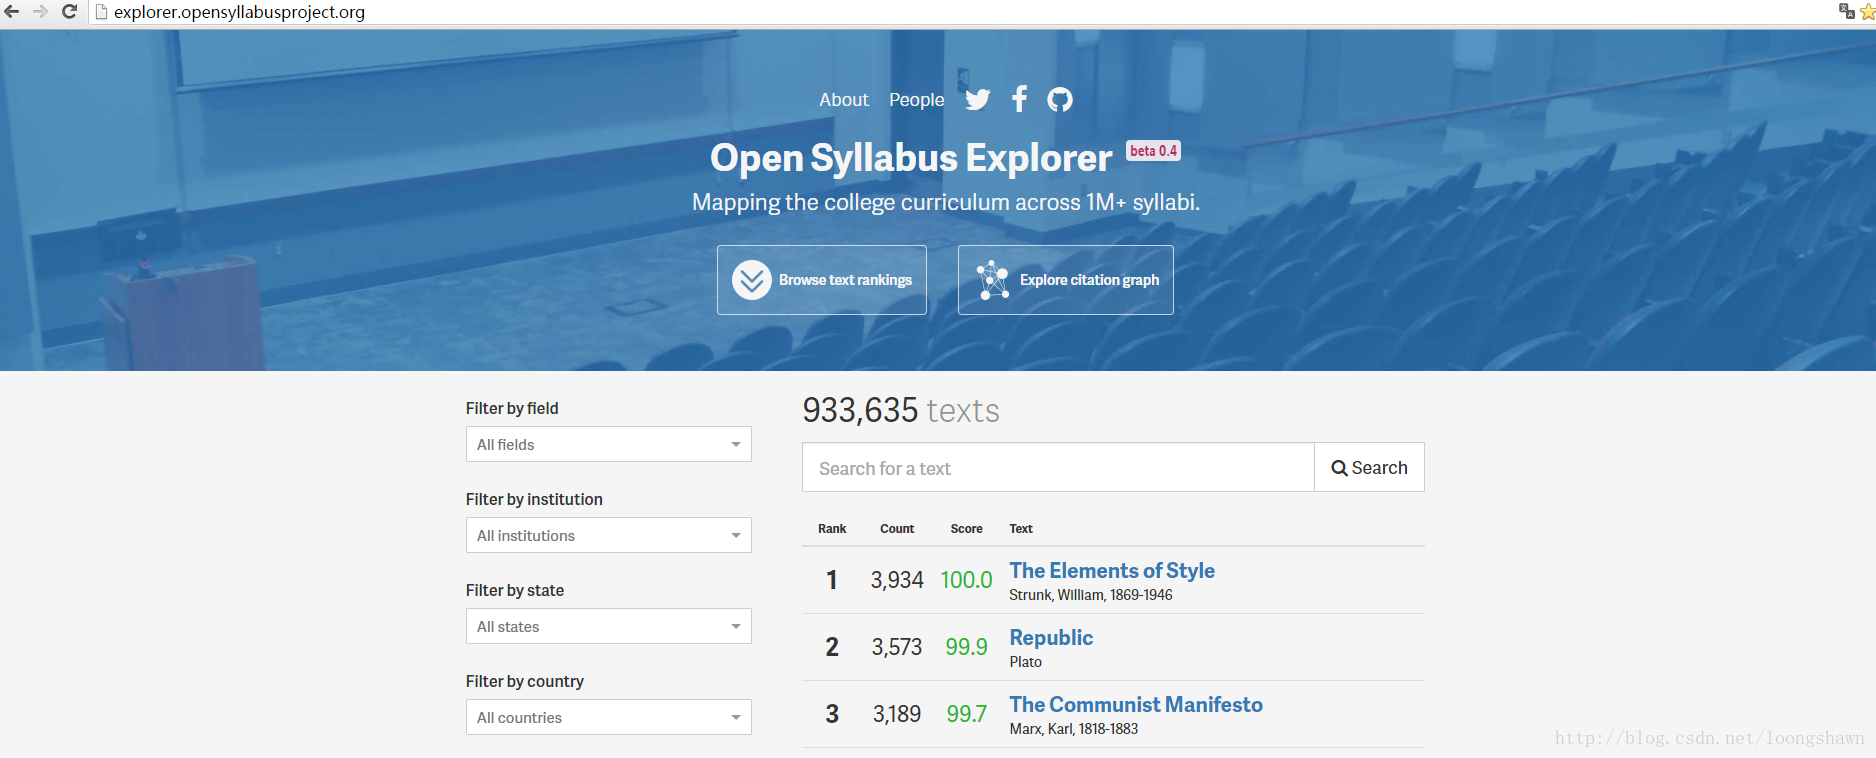The image size is (1876, 758).
Task: Click the Explore citation graph button
Action: point(1066,280)
